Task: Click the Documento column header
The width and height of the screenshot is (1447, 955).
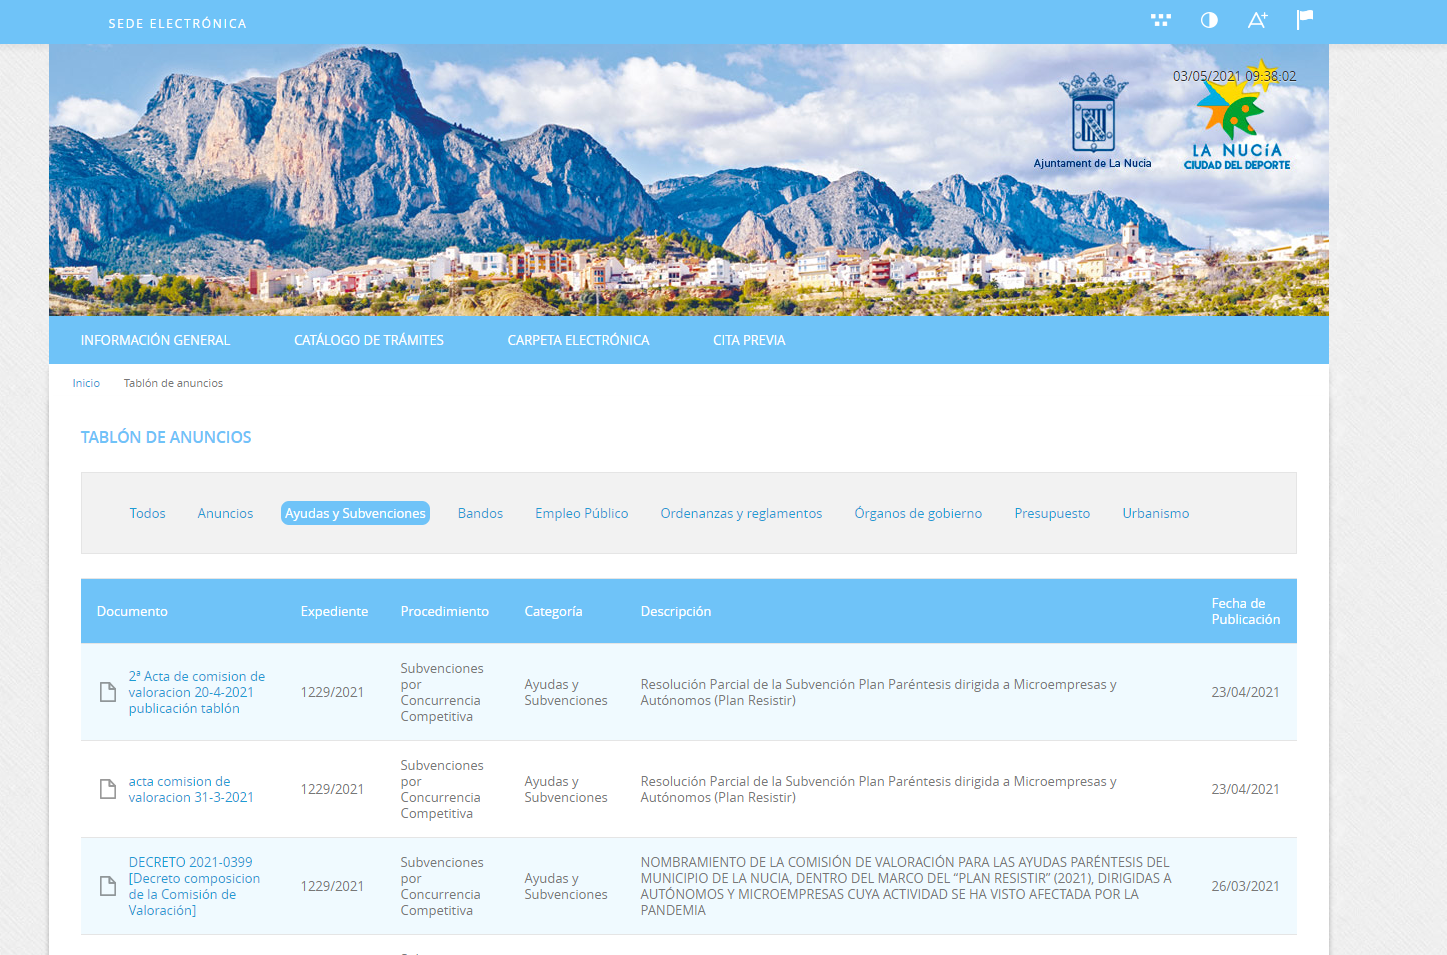Action: tap(132, 611)
